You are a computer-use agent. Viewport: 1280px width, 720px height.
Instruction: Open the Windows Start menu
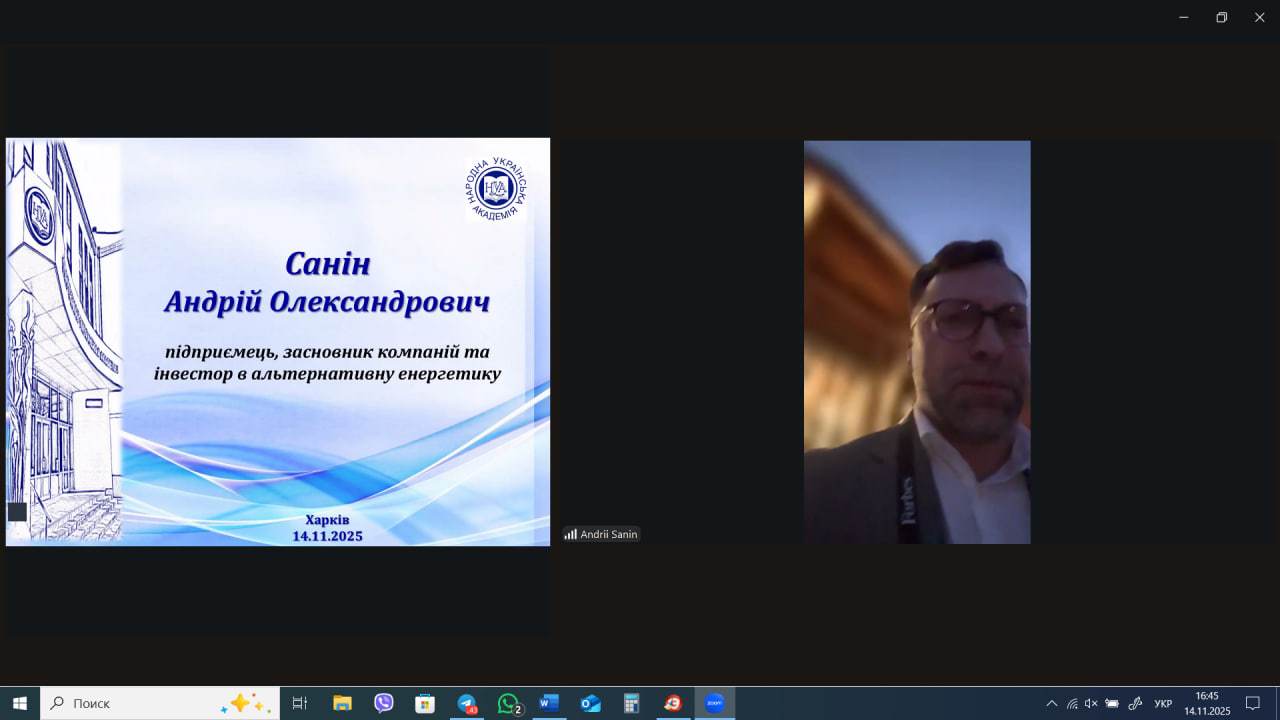click(x=19, y=703)
